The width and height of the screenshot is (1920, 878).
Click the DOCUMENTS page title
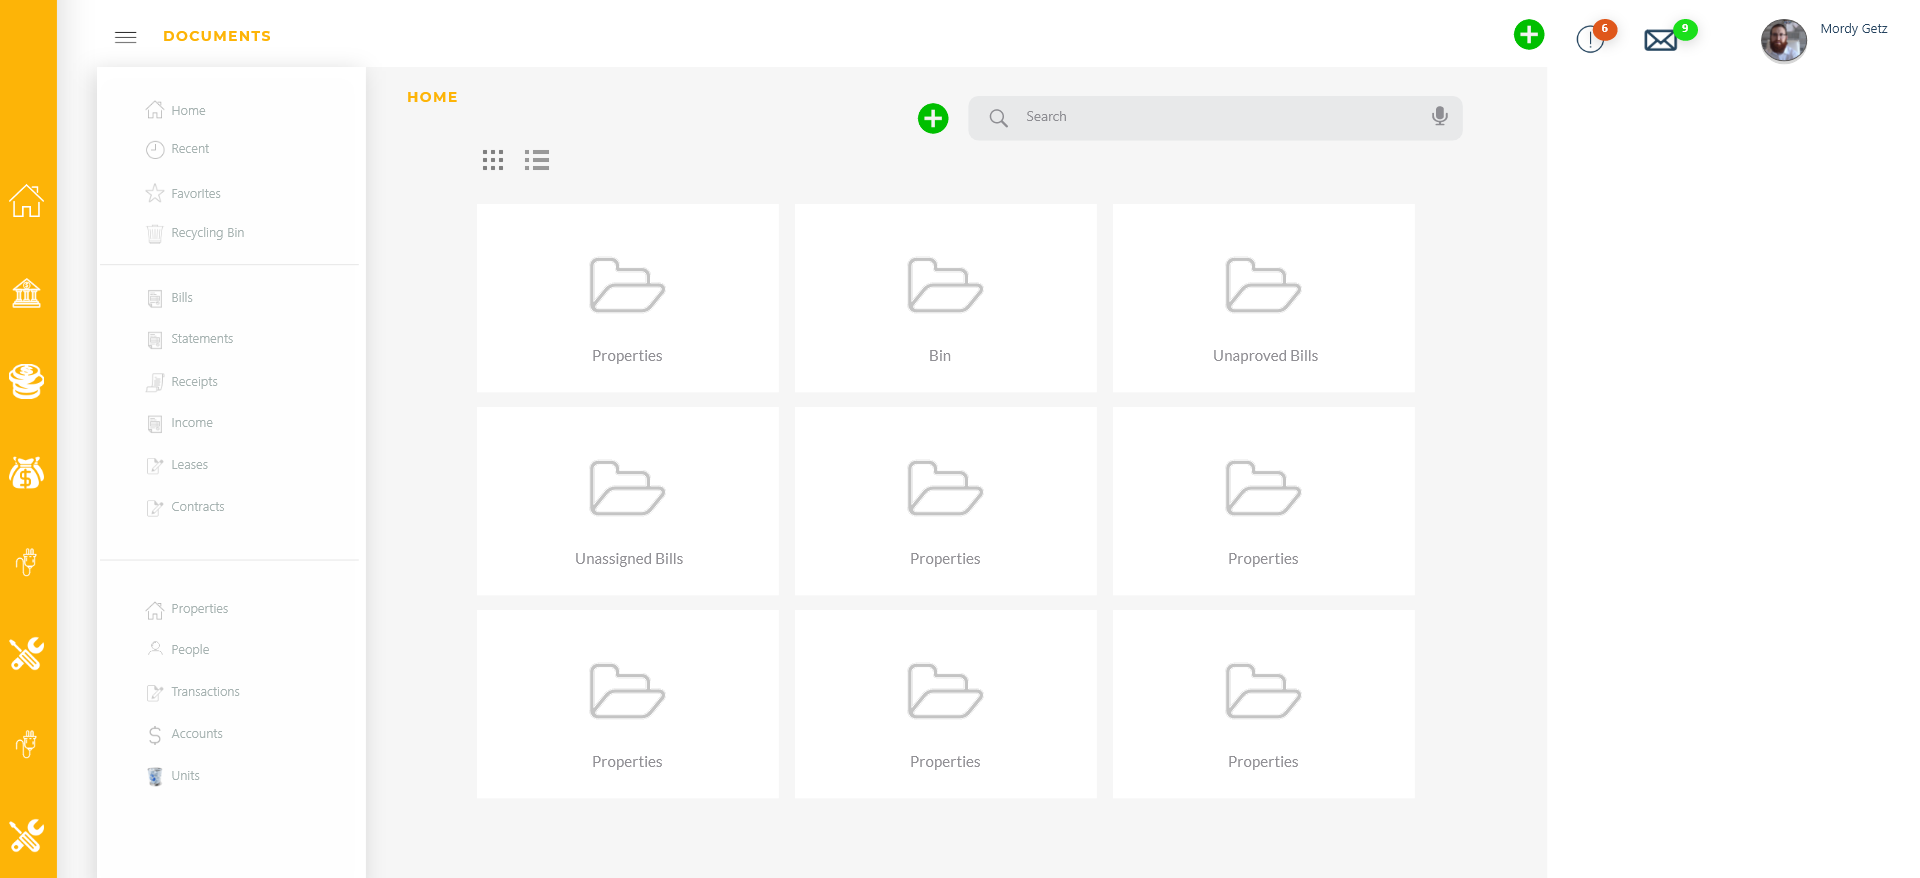pos(217,36)
